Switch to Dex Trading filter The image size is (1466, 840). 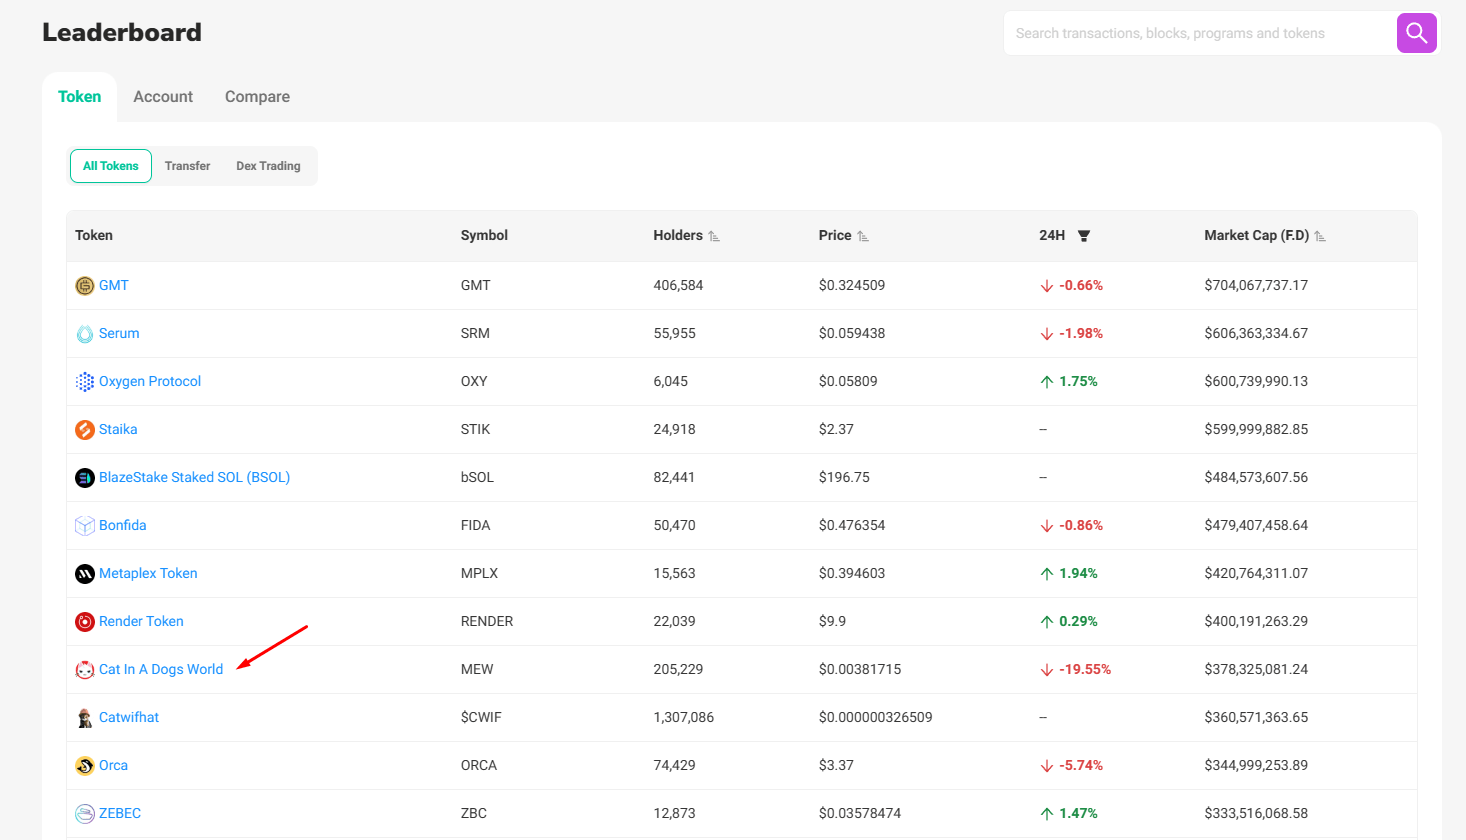coord(268,166)
